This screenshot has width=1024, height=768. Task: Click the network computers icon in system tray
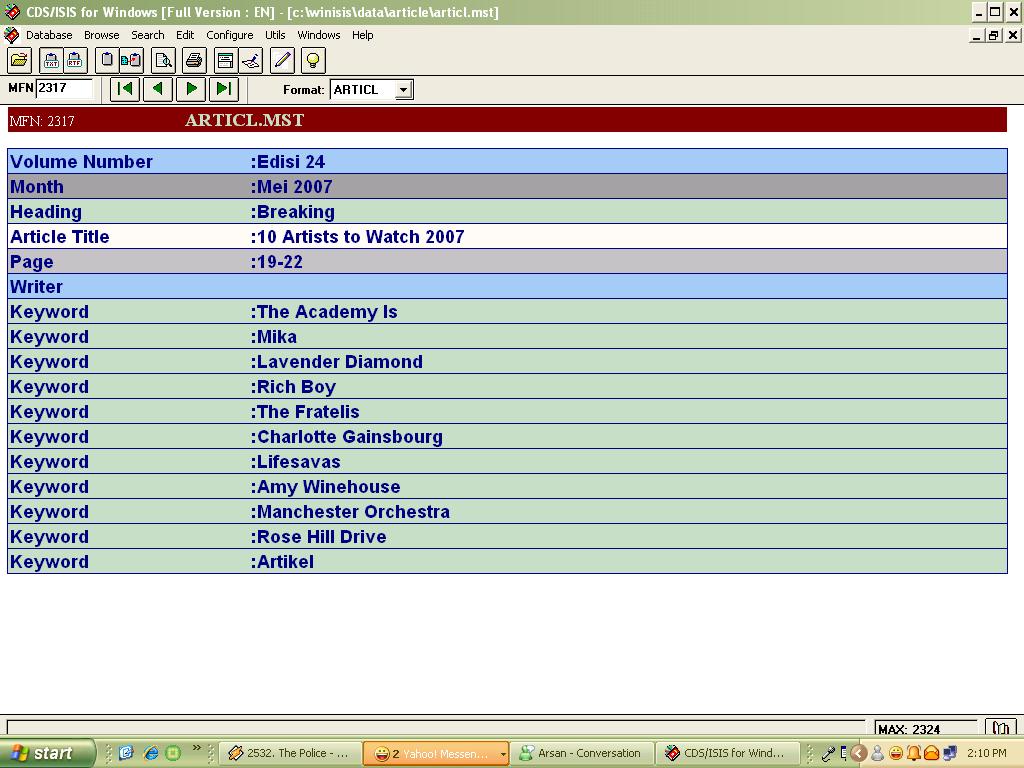950,753
